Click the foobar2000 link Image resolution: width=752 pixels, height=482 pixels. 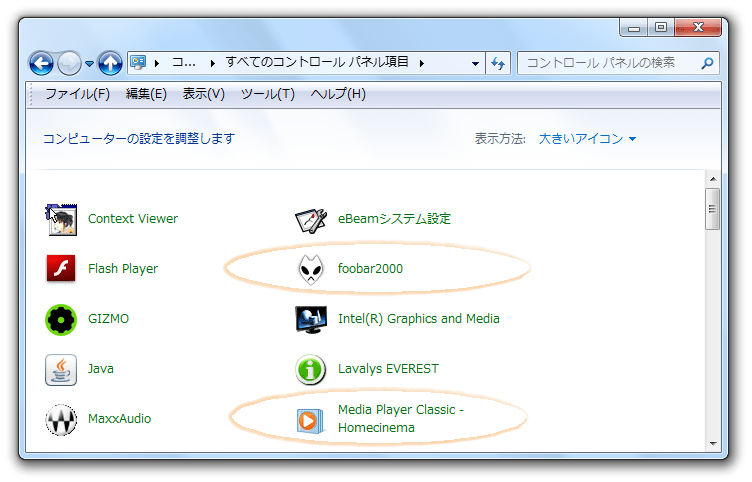(370, 269)
